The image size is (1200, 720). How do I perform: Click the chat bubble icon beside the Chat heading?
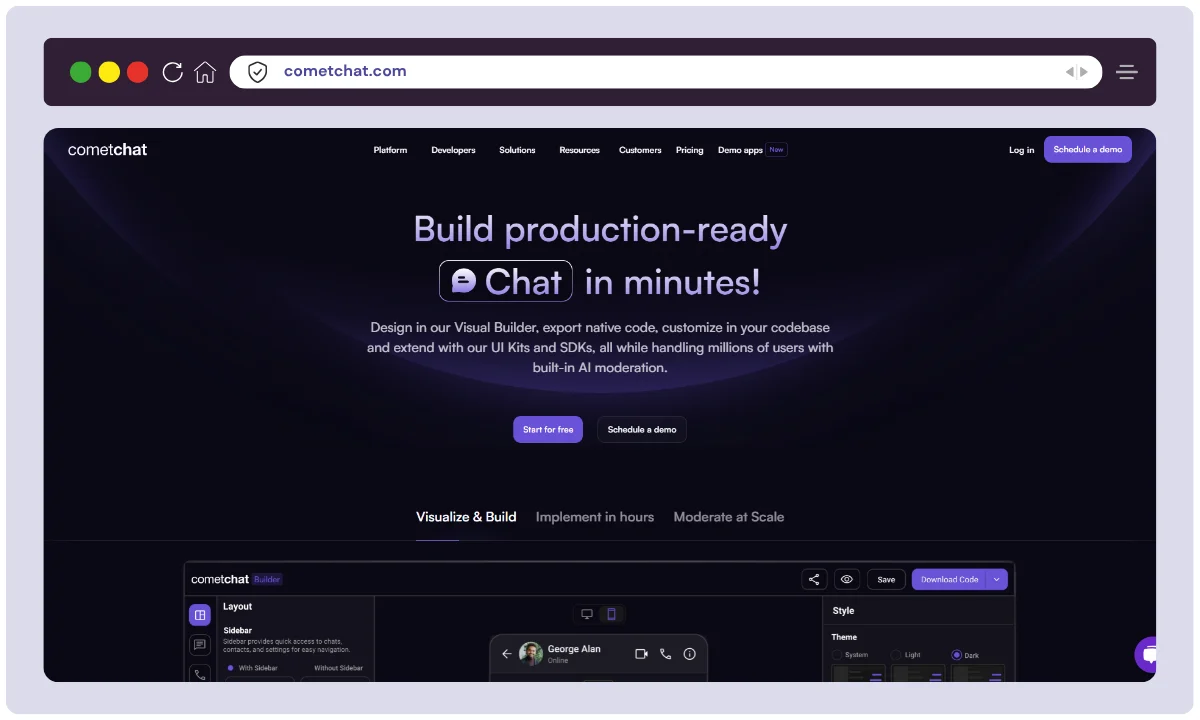pos(463,281)
